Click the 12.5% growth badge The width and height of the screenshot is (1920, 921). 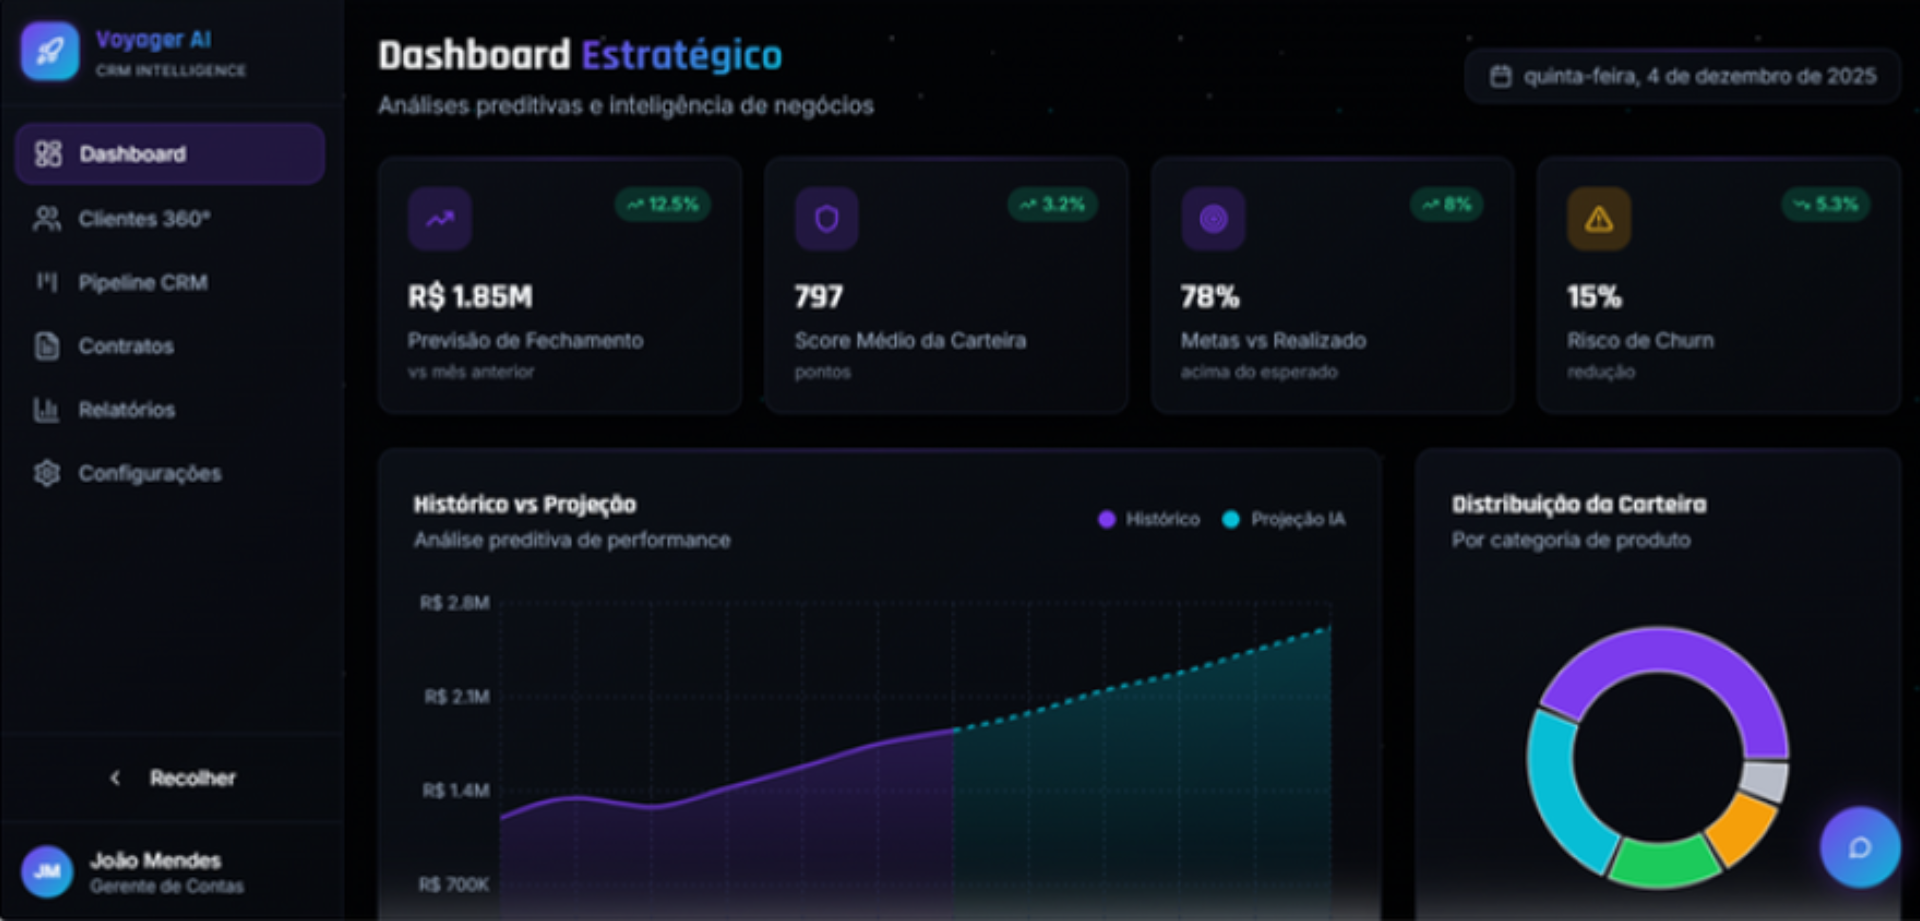(663, 204)
